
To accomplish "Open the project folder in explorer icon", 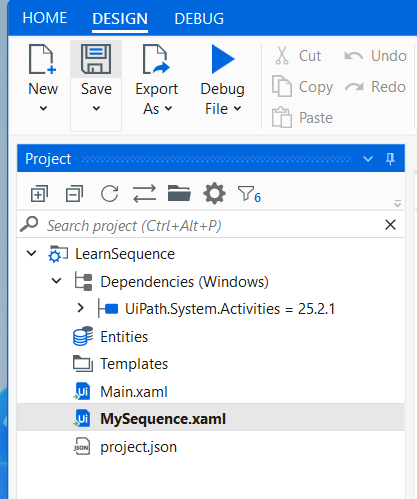I will 179,193.
